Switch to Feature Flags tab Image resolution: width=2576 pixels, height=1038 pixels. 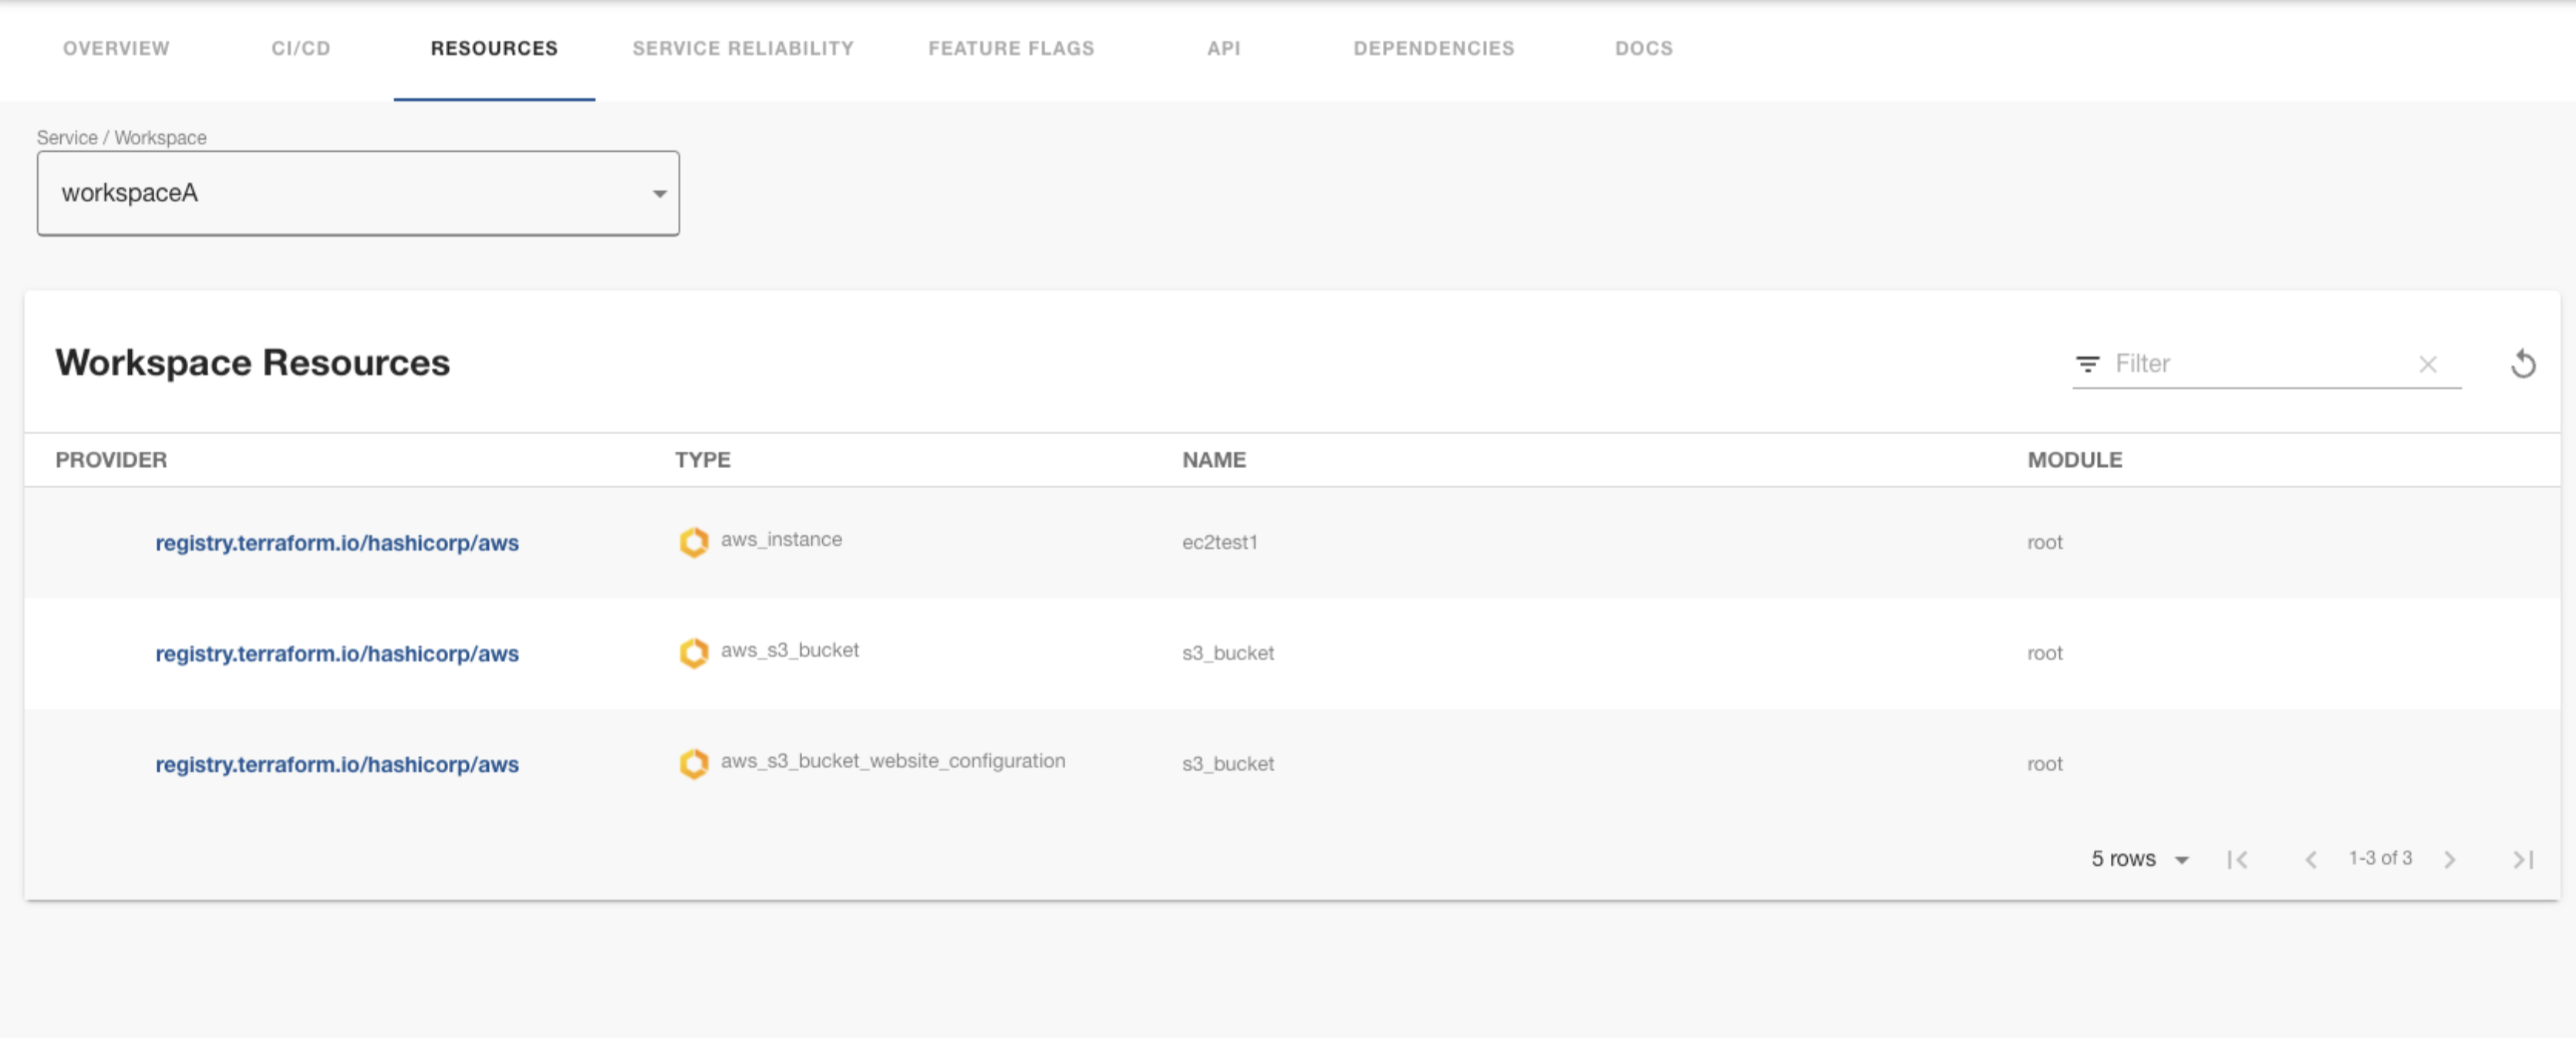(1011, 48)
